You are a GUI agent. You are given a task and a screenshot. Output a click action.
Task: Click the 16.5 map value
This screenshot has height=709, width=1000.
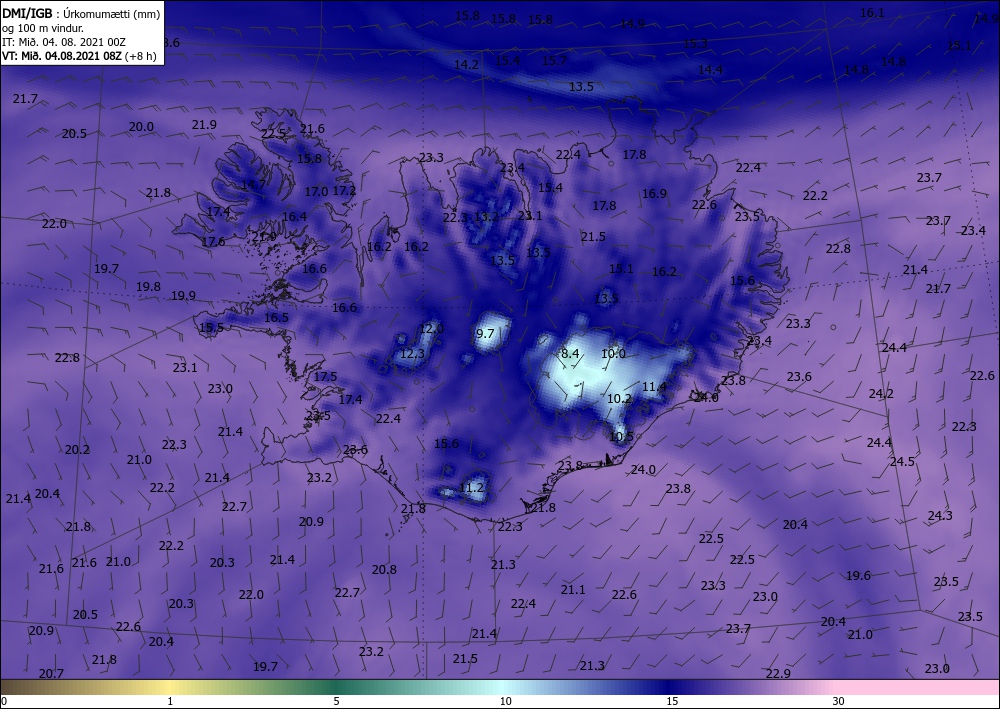(x=276, y=318)
